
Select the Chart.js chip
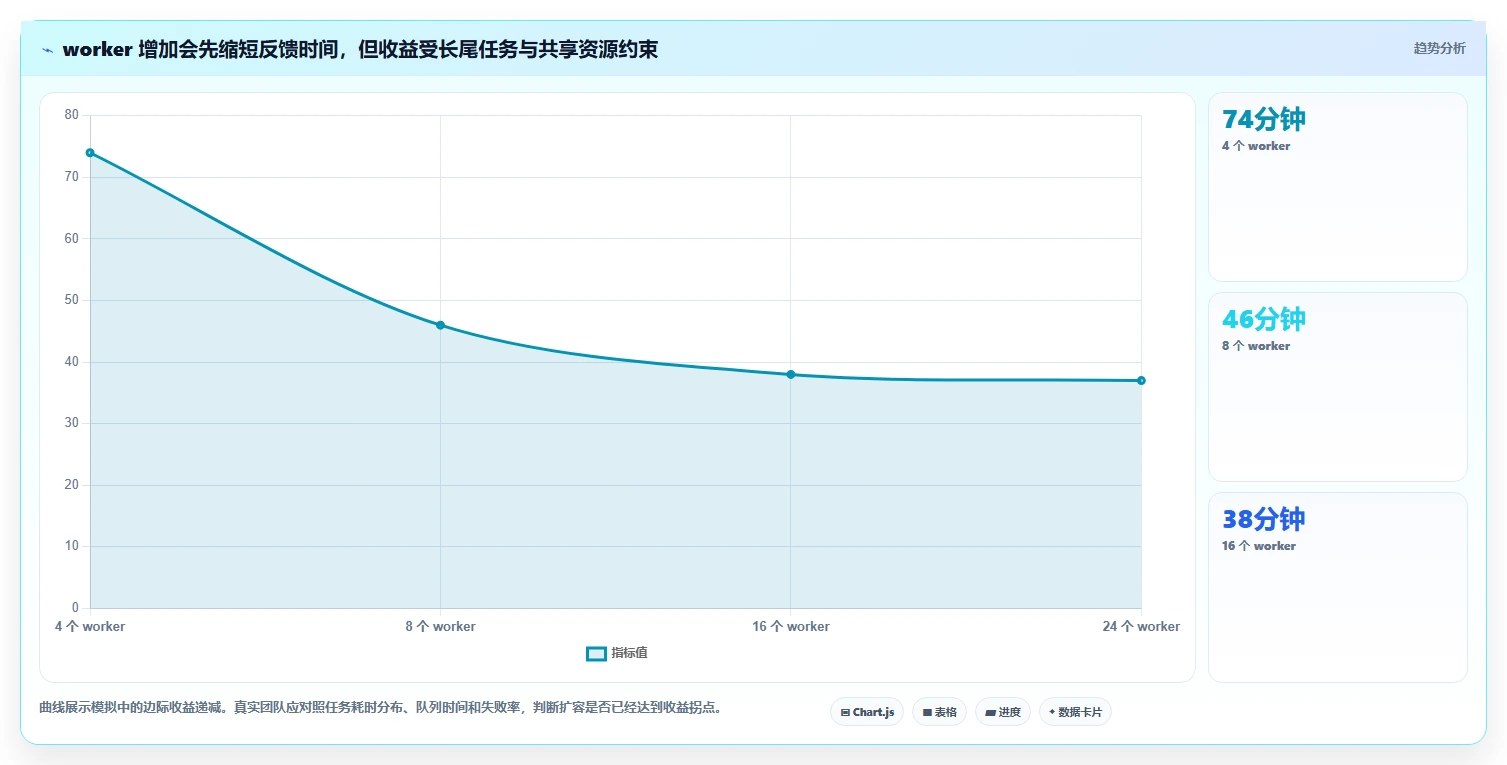point(867,712)
